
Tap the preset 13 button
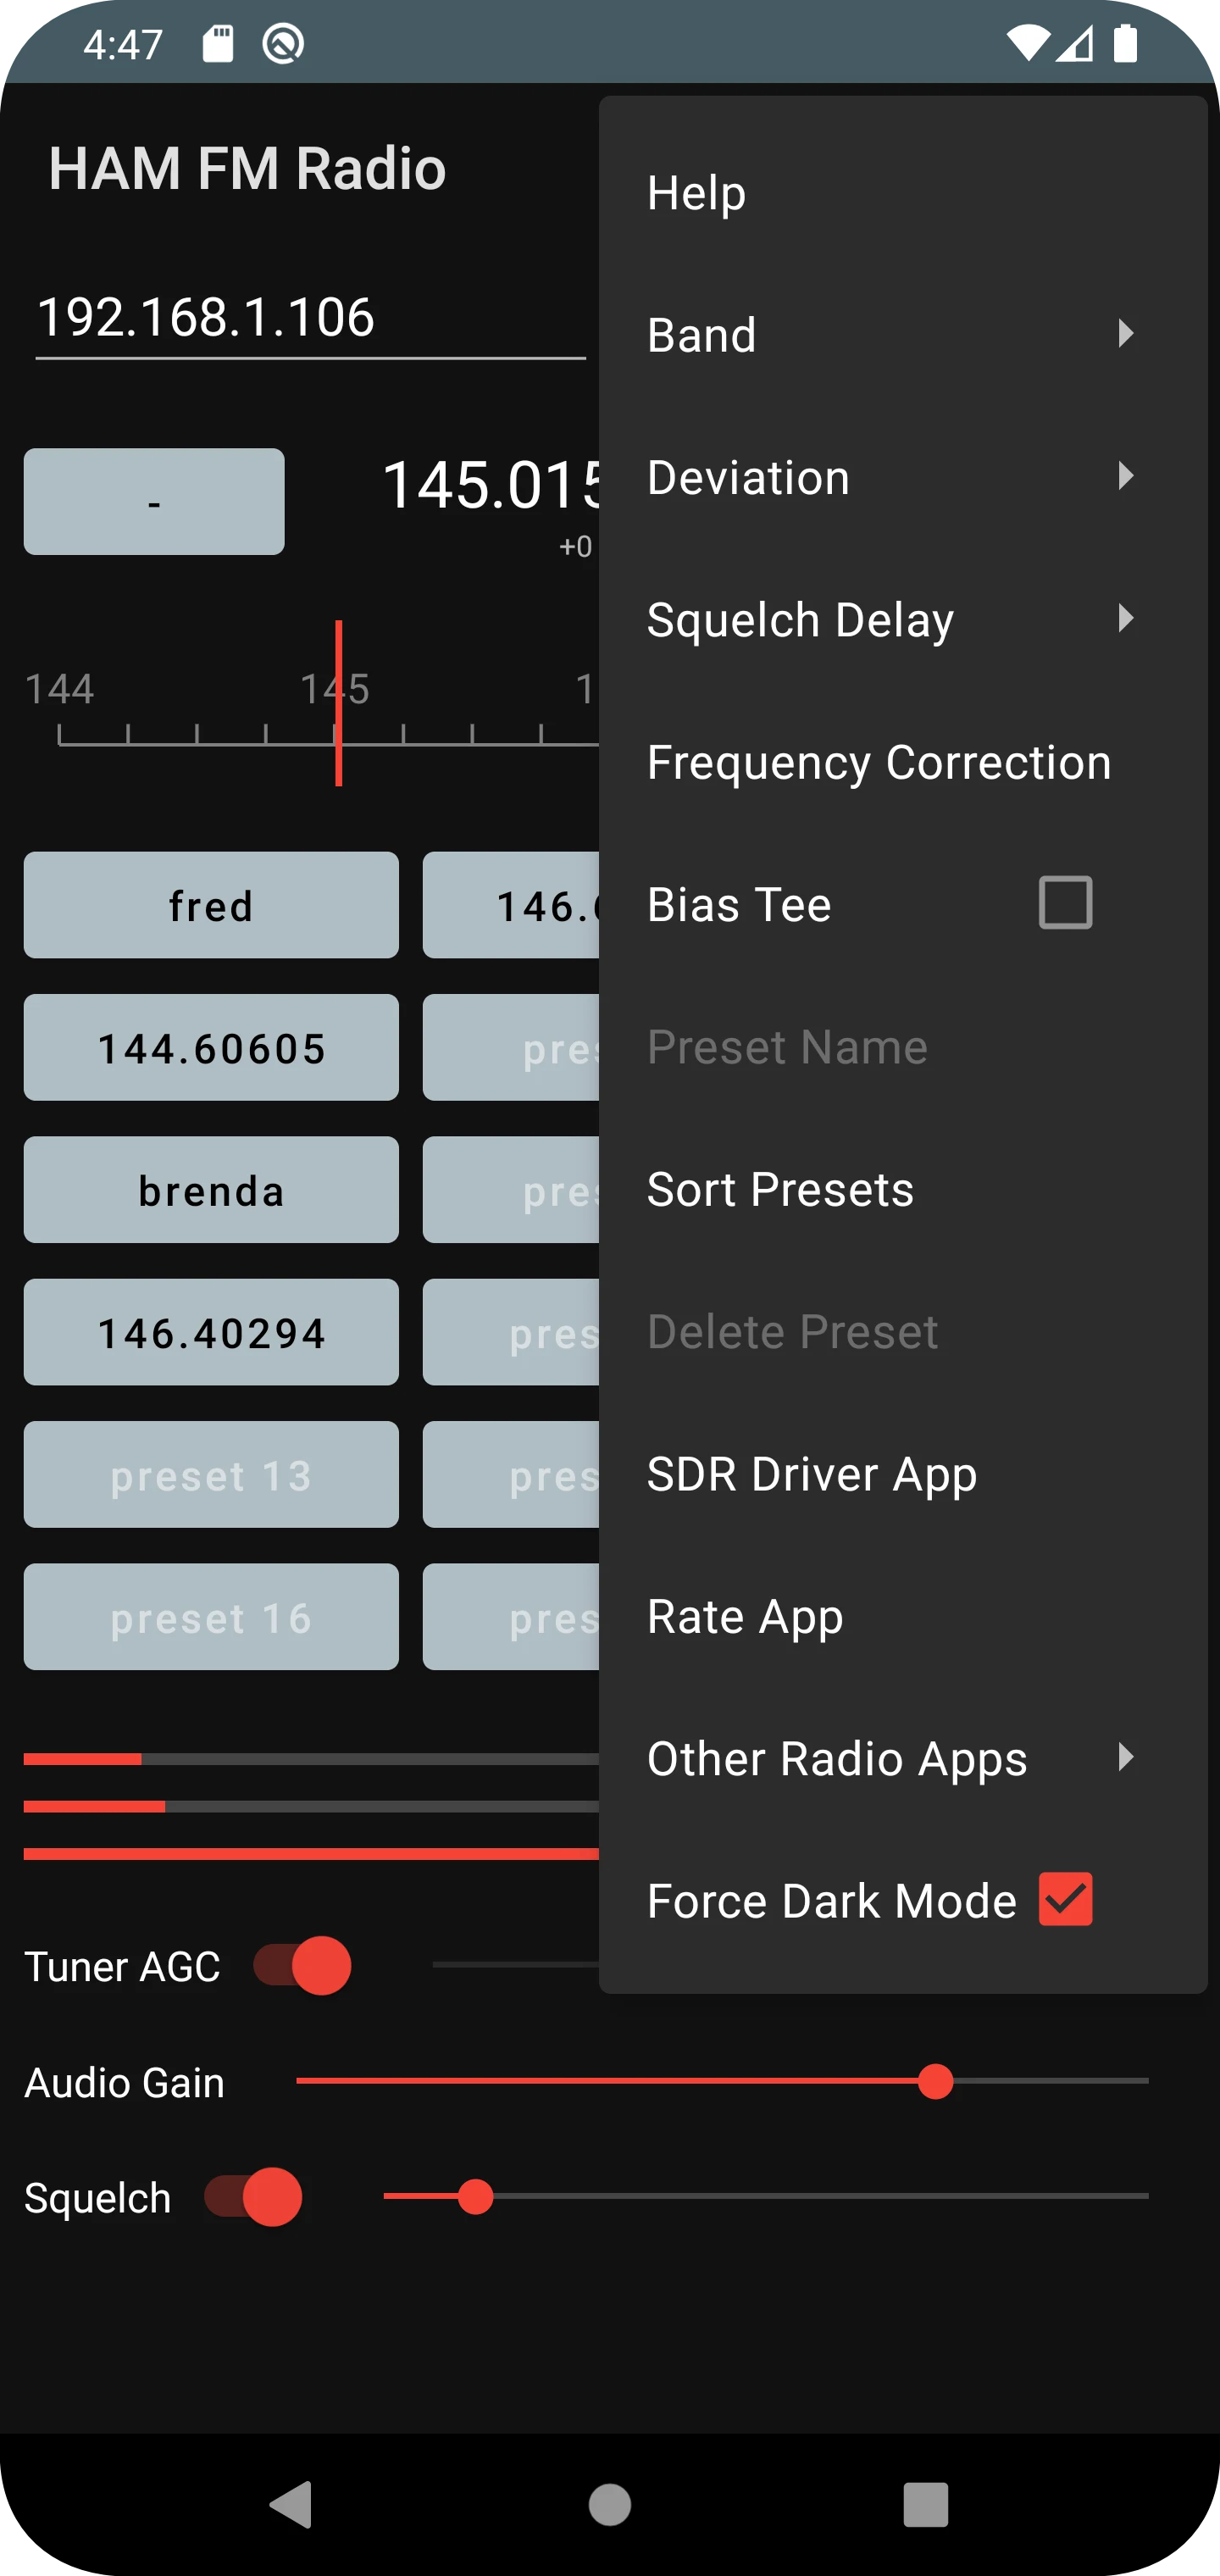pos(211,1474)
